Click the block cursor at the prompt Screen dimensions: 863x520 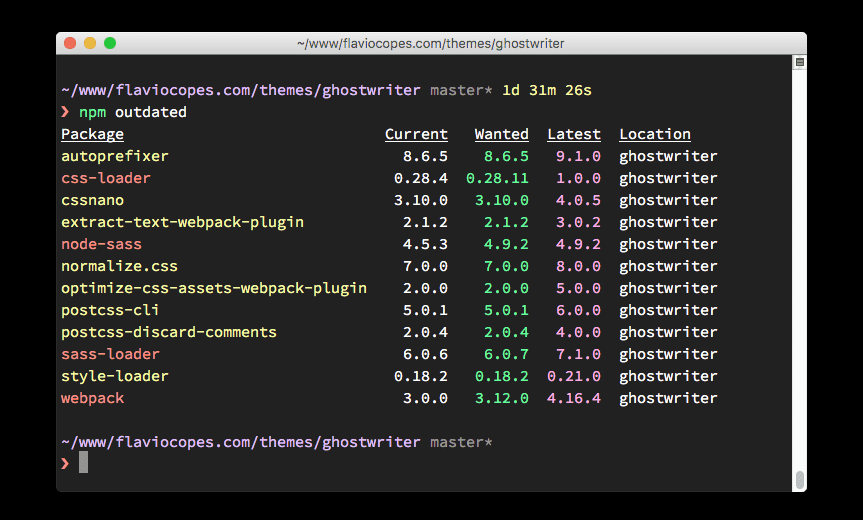tap(83, 462)
